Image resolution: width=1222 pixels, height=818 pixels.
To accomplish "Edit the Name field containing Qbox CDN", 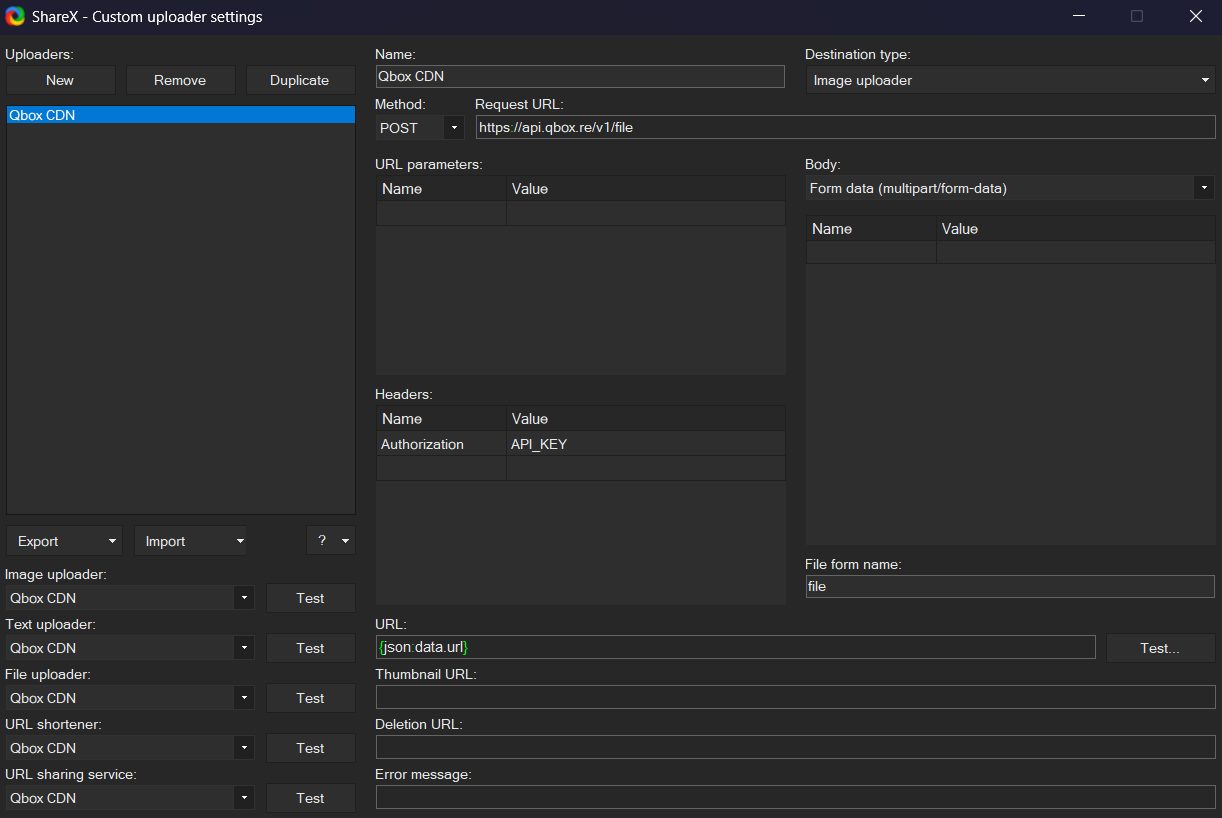I will 580,76.
